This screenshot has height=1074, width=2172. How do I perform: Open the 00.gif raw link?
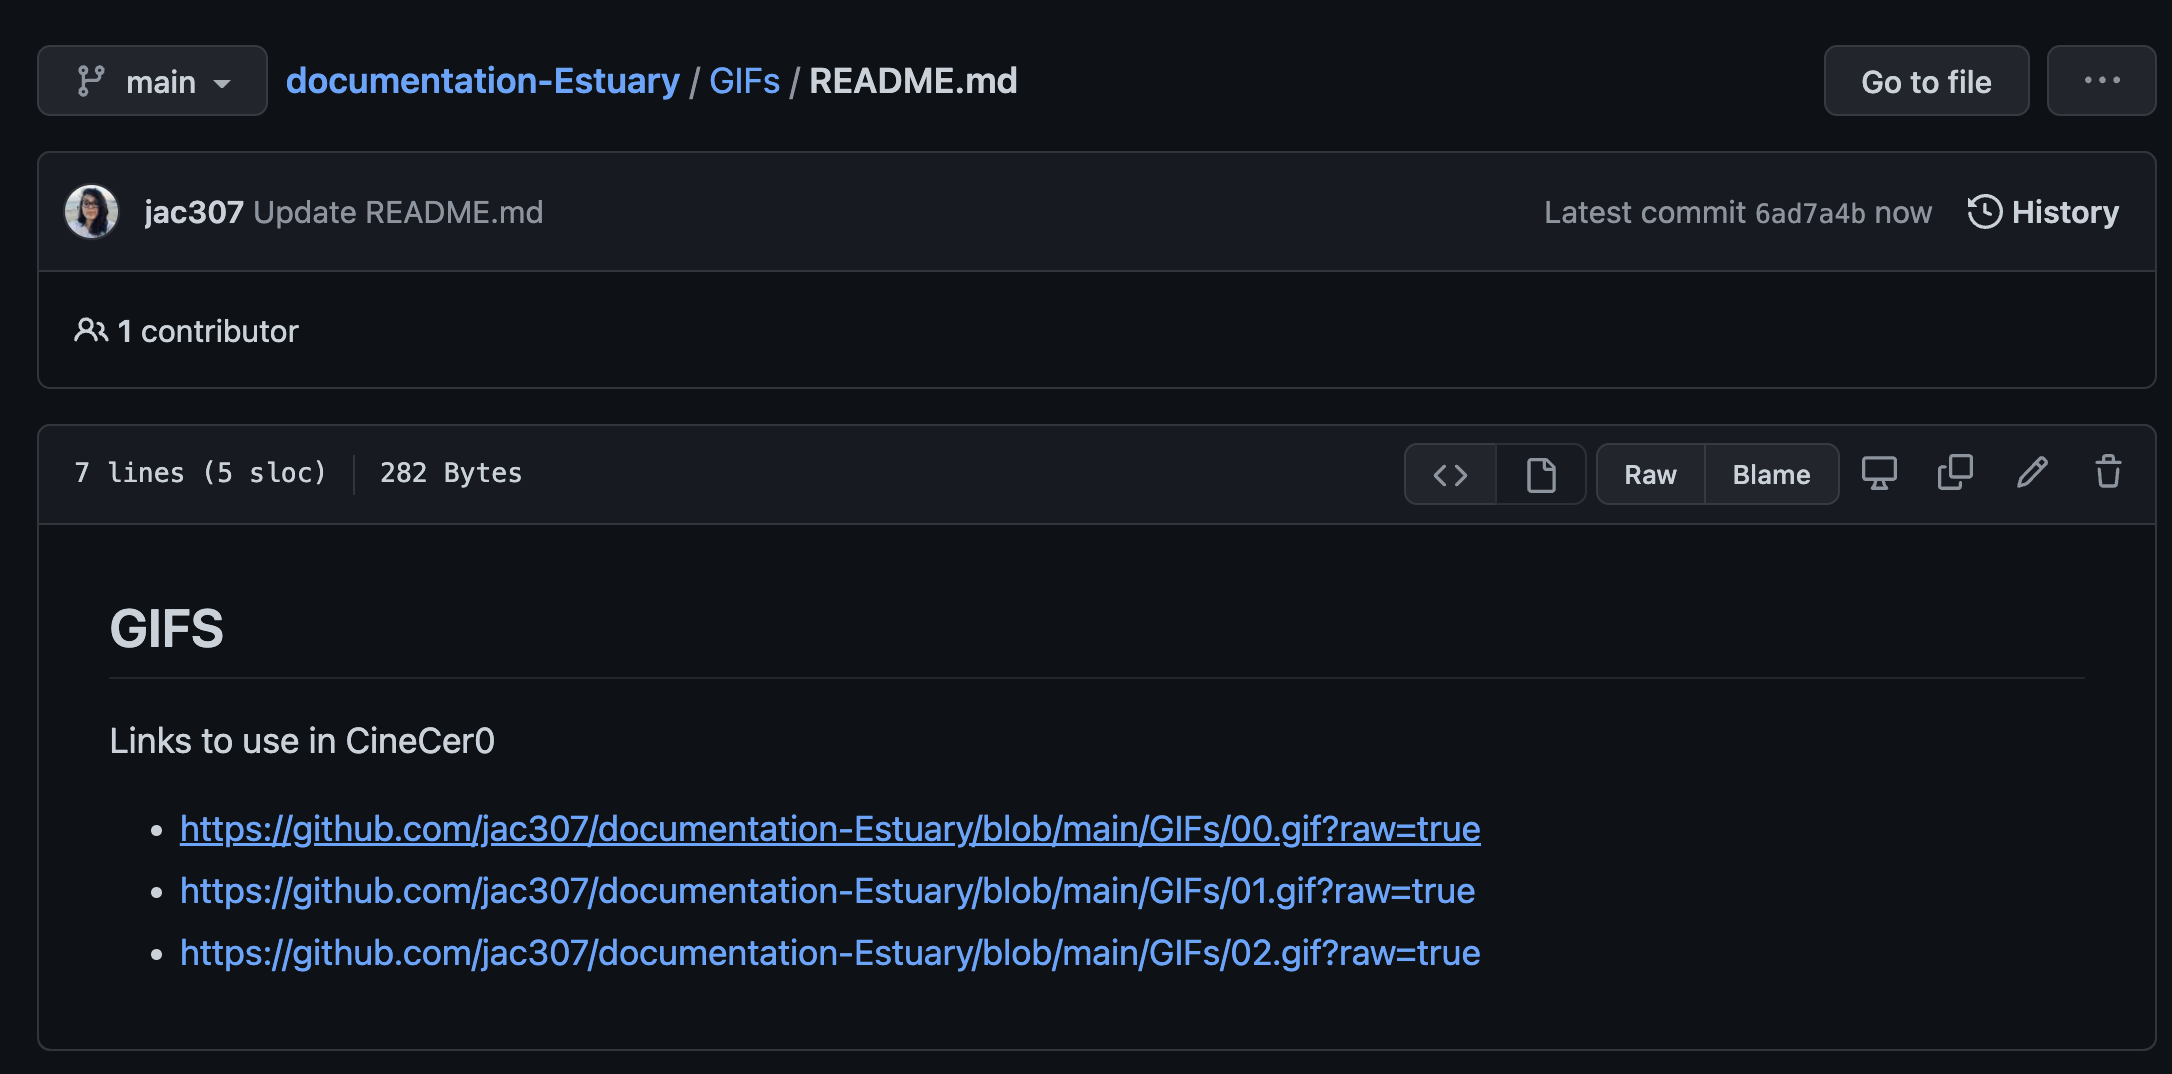coord(830,829)
